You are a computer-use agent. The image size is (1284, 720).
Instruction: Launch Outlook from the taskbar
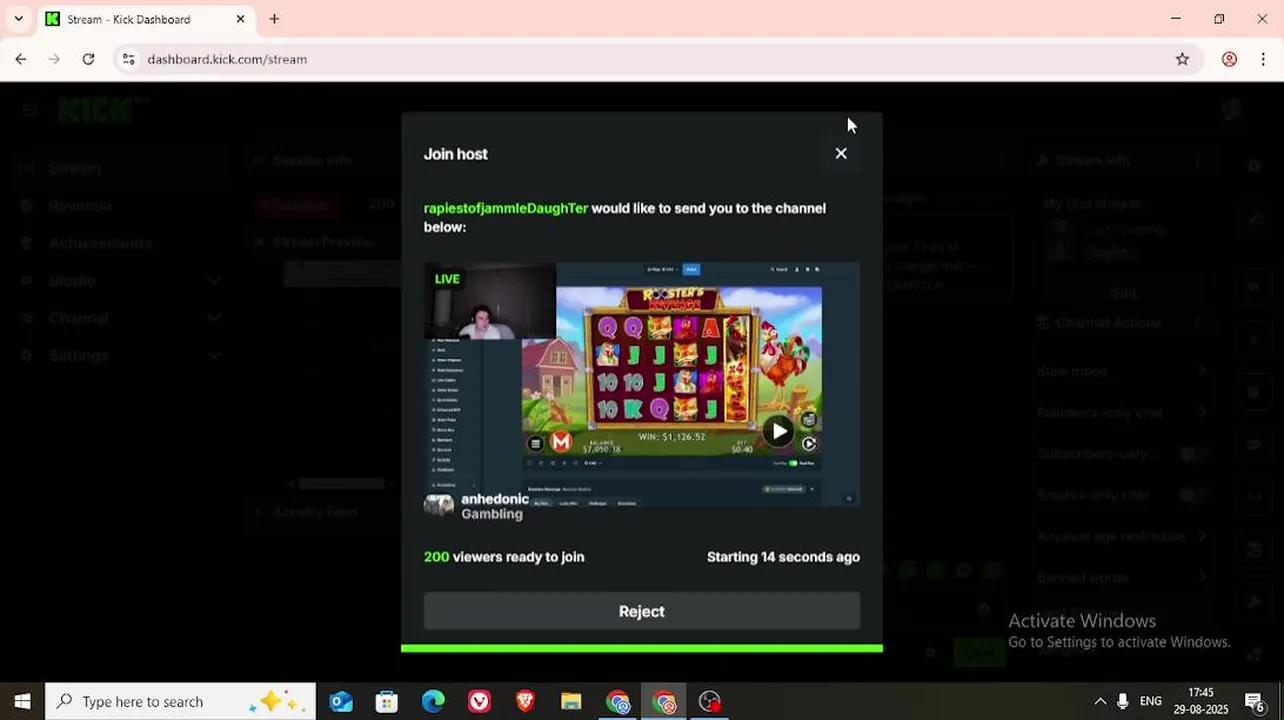[341, 701]
